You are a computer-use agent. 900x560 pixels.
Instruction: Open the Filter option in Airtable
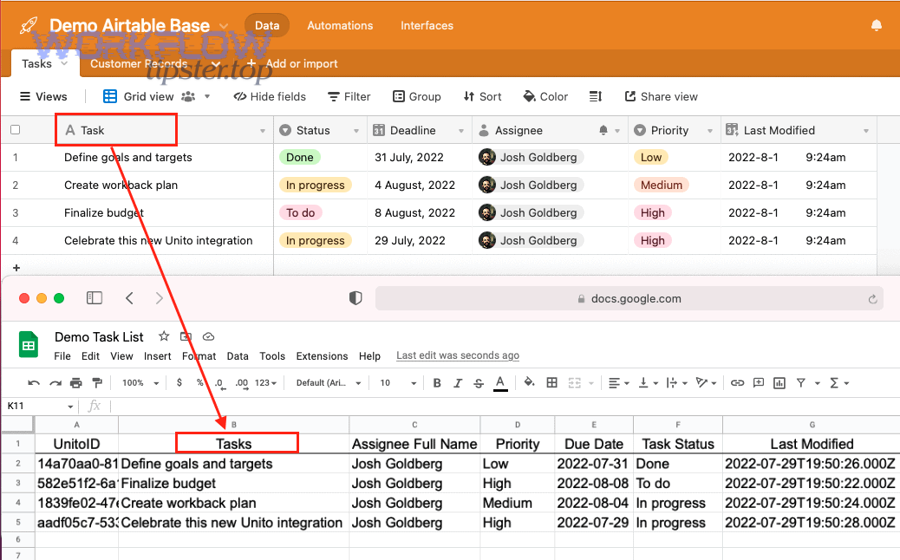[x=349, y=96]
